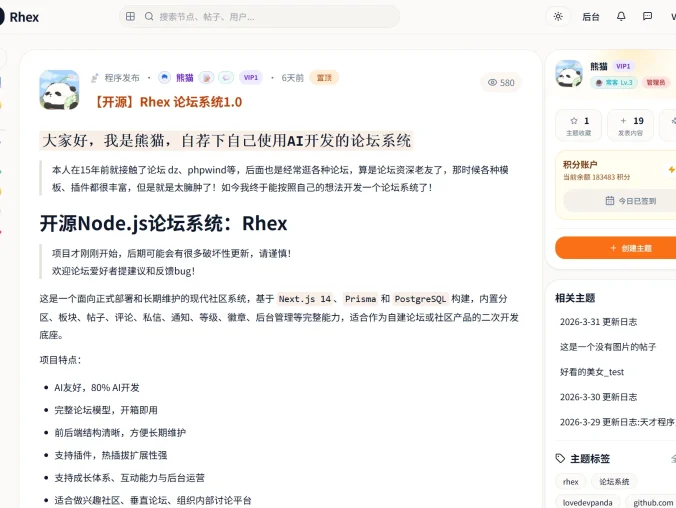Click the tag icon beside 主题标签
This screenshot has width=676, height=508.
tap(560, 458)
